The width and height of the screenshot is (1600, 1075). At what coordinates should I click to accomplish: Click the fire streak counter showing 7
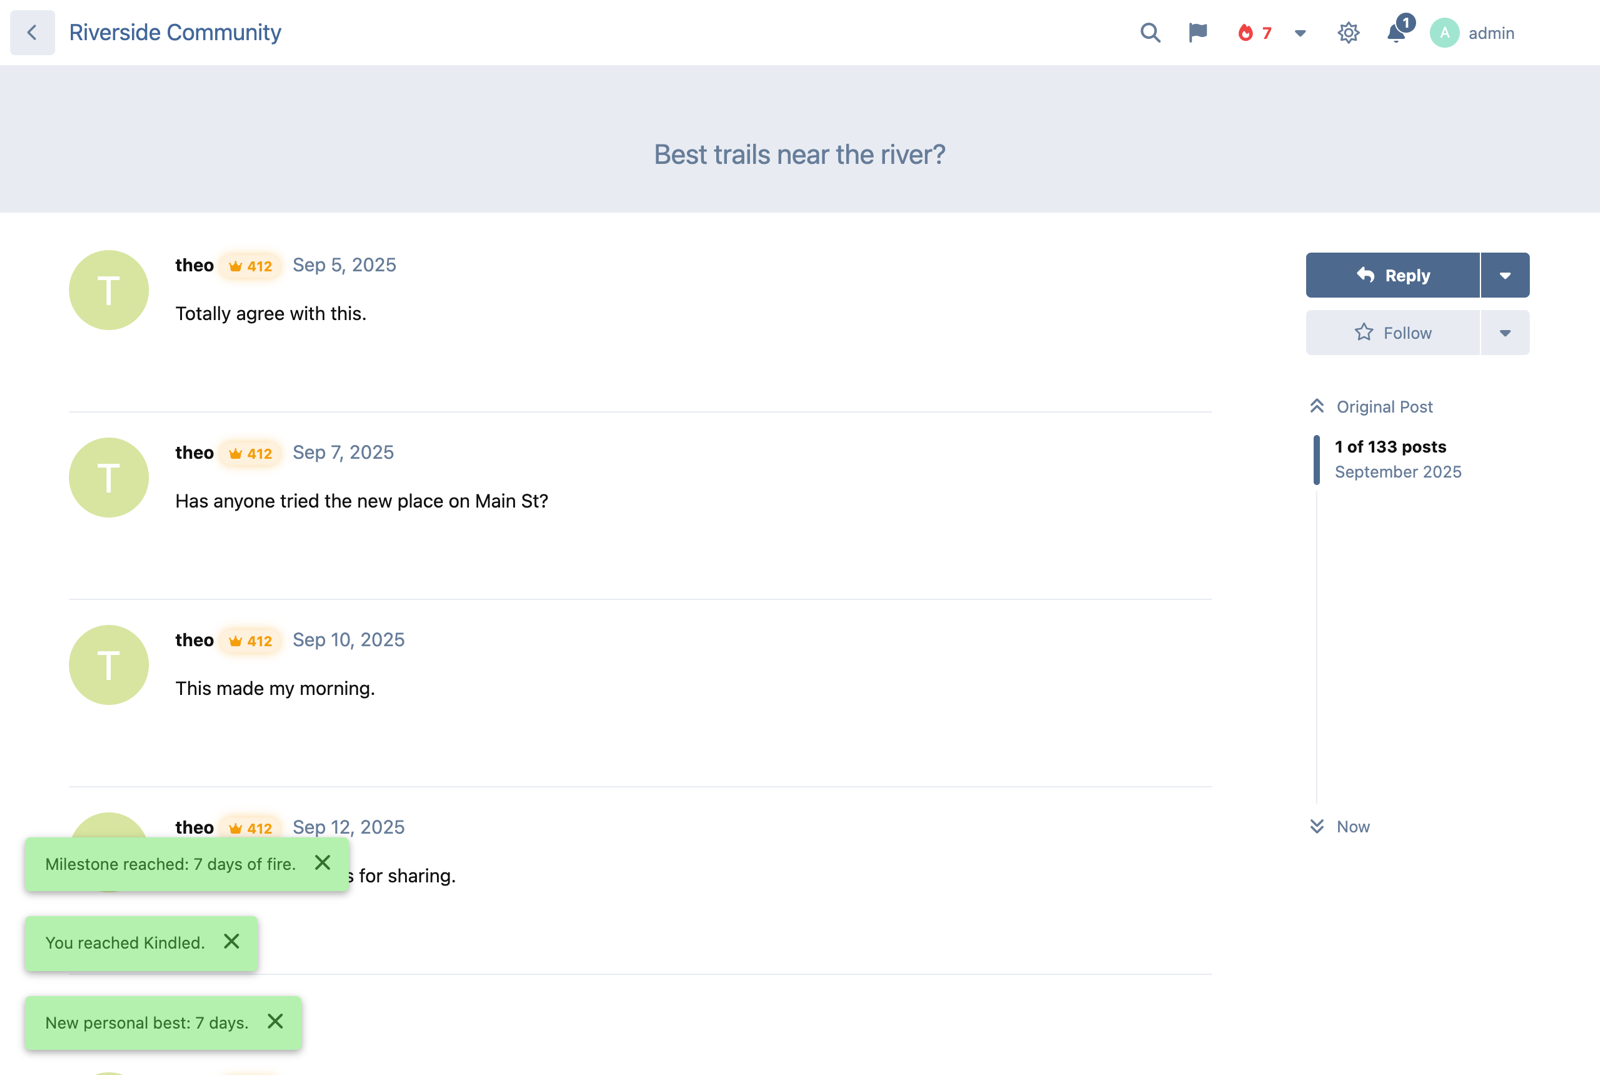(x=1254, y=33)
